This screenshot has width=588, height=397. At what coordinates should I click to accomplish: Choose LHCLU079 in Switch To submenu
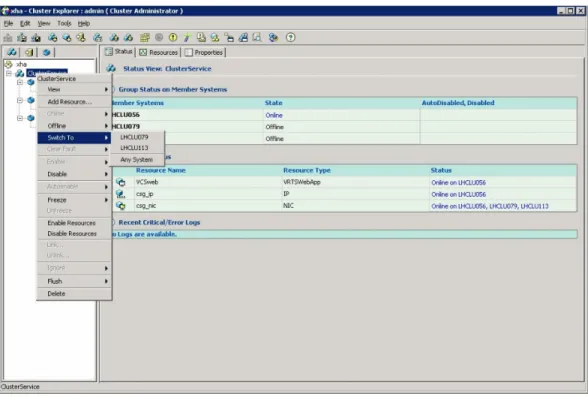(137, 137)
